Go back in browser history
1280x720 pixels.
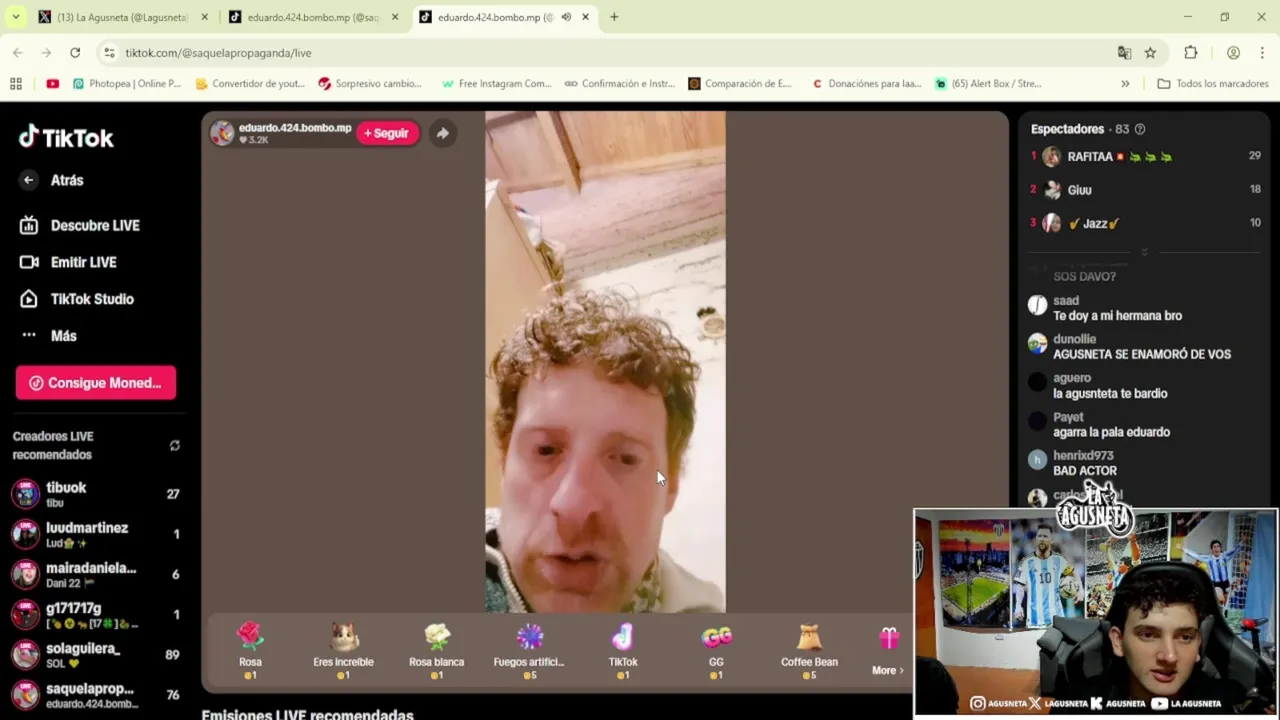click(x=18, y=53)
